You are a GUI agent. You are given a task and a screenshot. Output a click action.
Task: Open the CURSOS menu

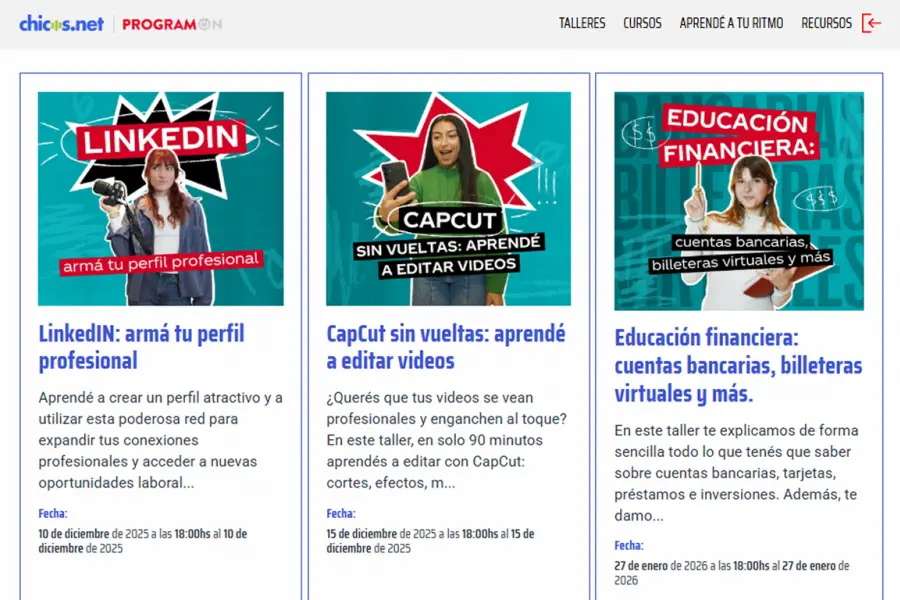click(643, 23)
